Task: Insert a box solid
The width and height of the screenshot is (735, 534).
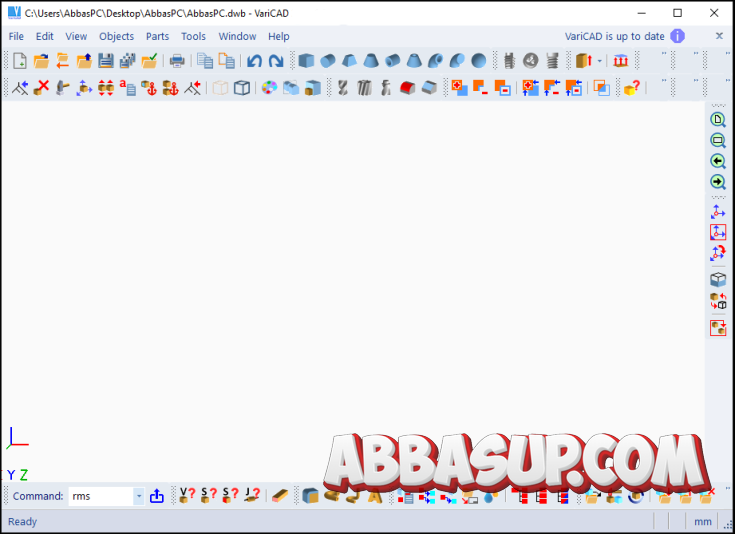Action: pos(306,60)
